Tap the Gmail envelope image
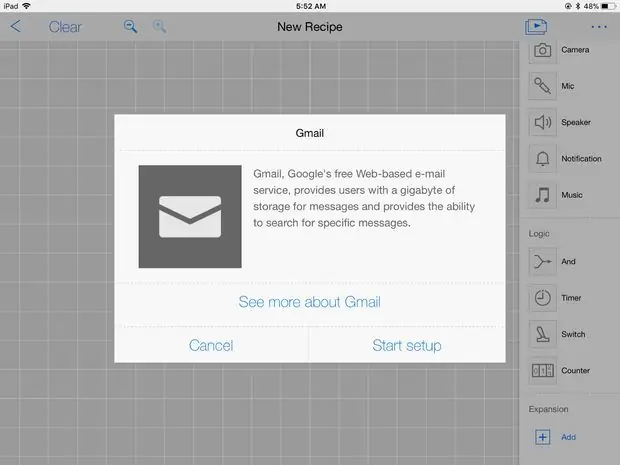 (x=190, y=217)
